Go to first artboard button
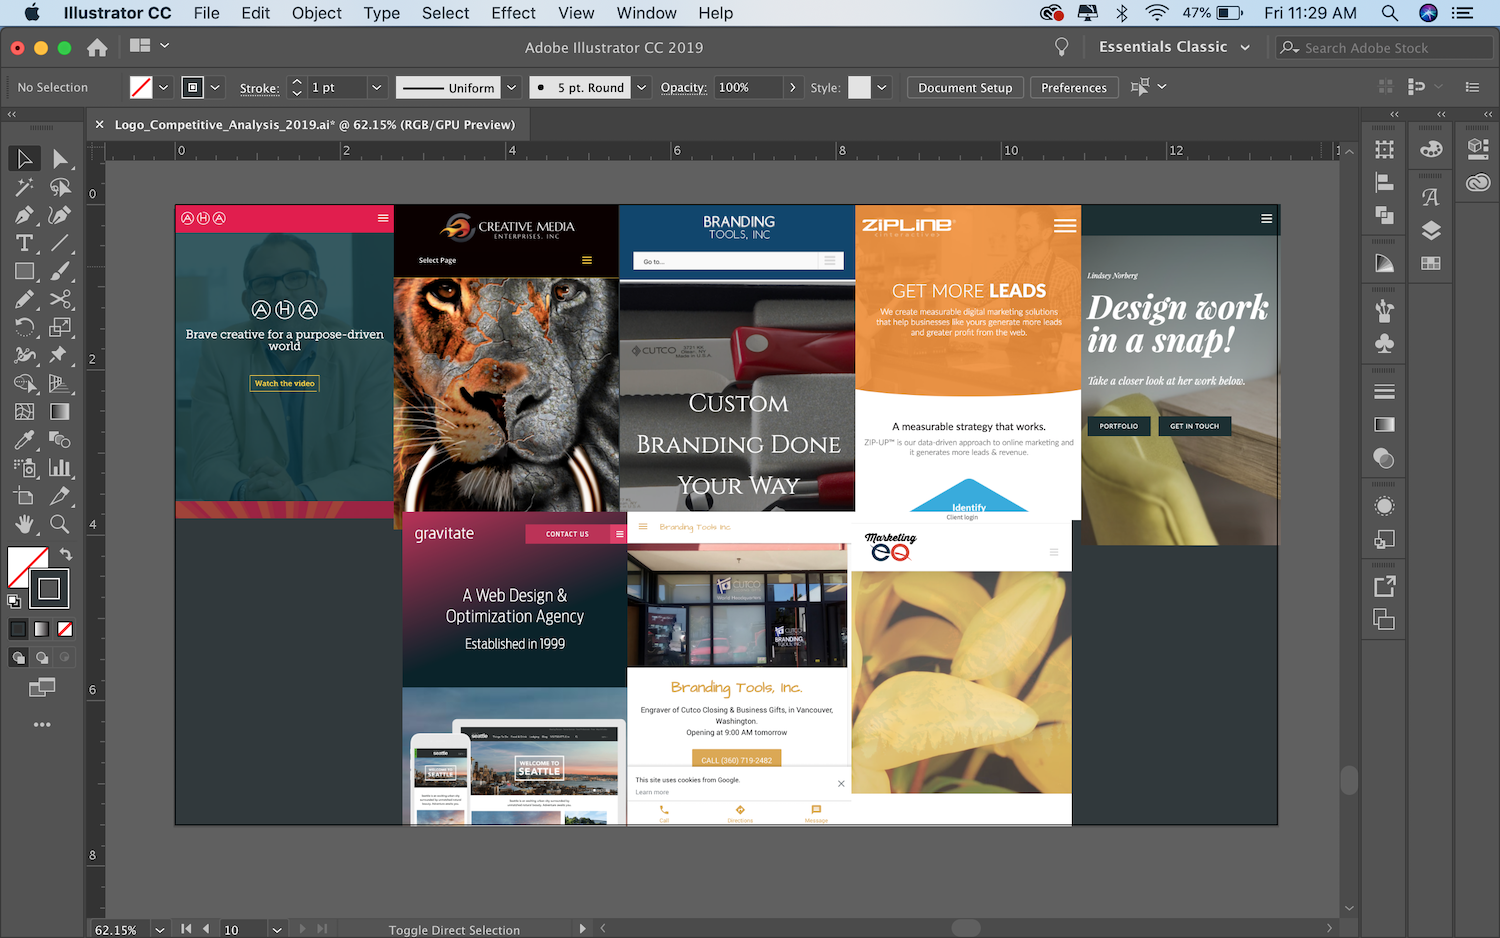This screenshot has height=938, width=1500. tap(186, 929)
